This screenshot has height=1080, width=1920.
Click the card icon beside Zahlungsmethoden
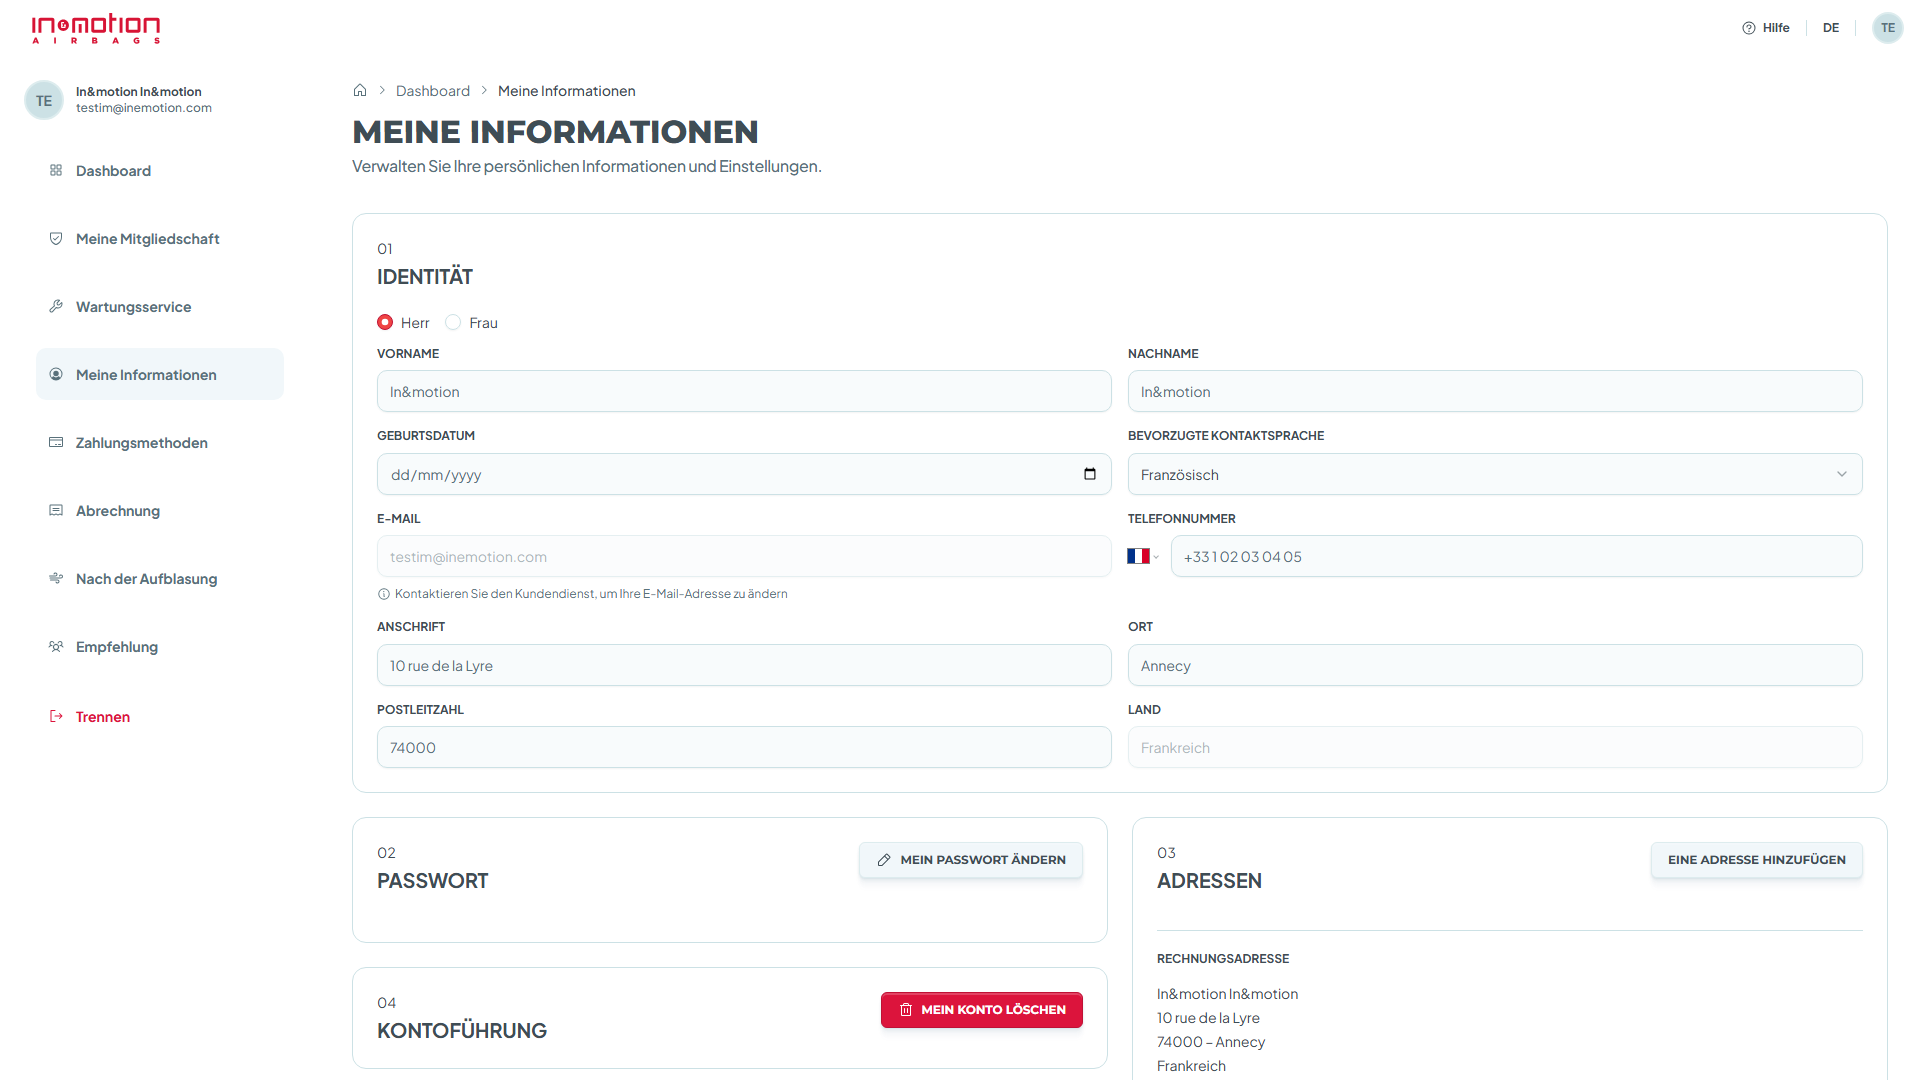56,442
